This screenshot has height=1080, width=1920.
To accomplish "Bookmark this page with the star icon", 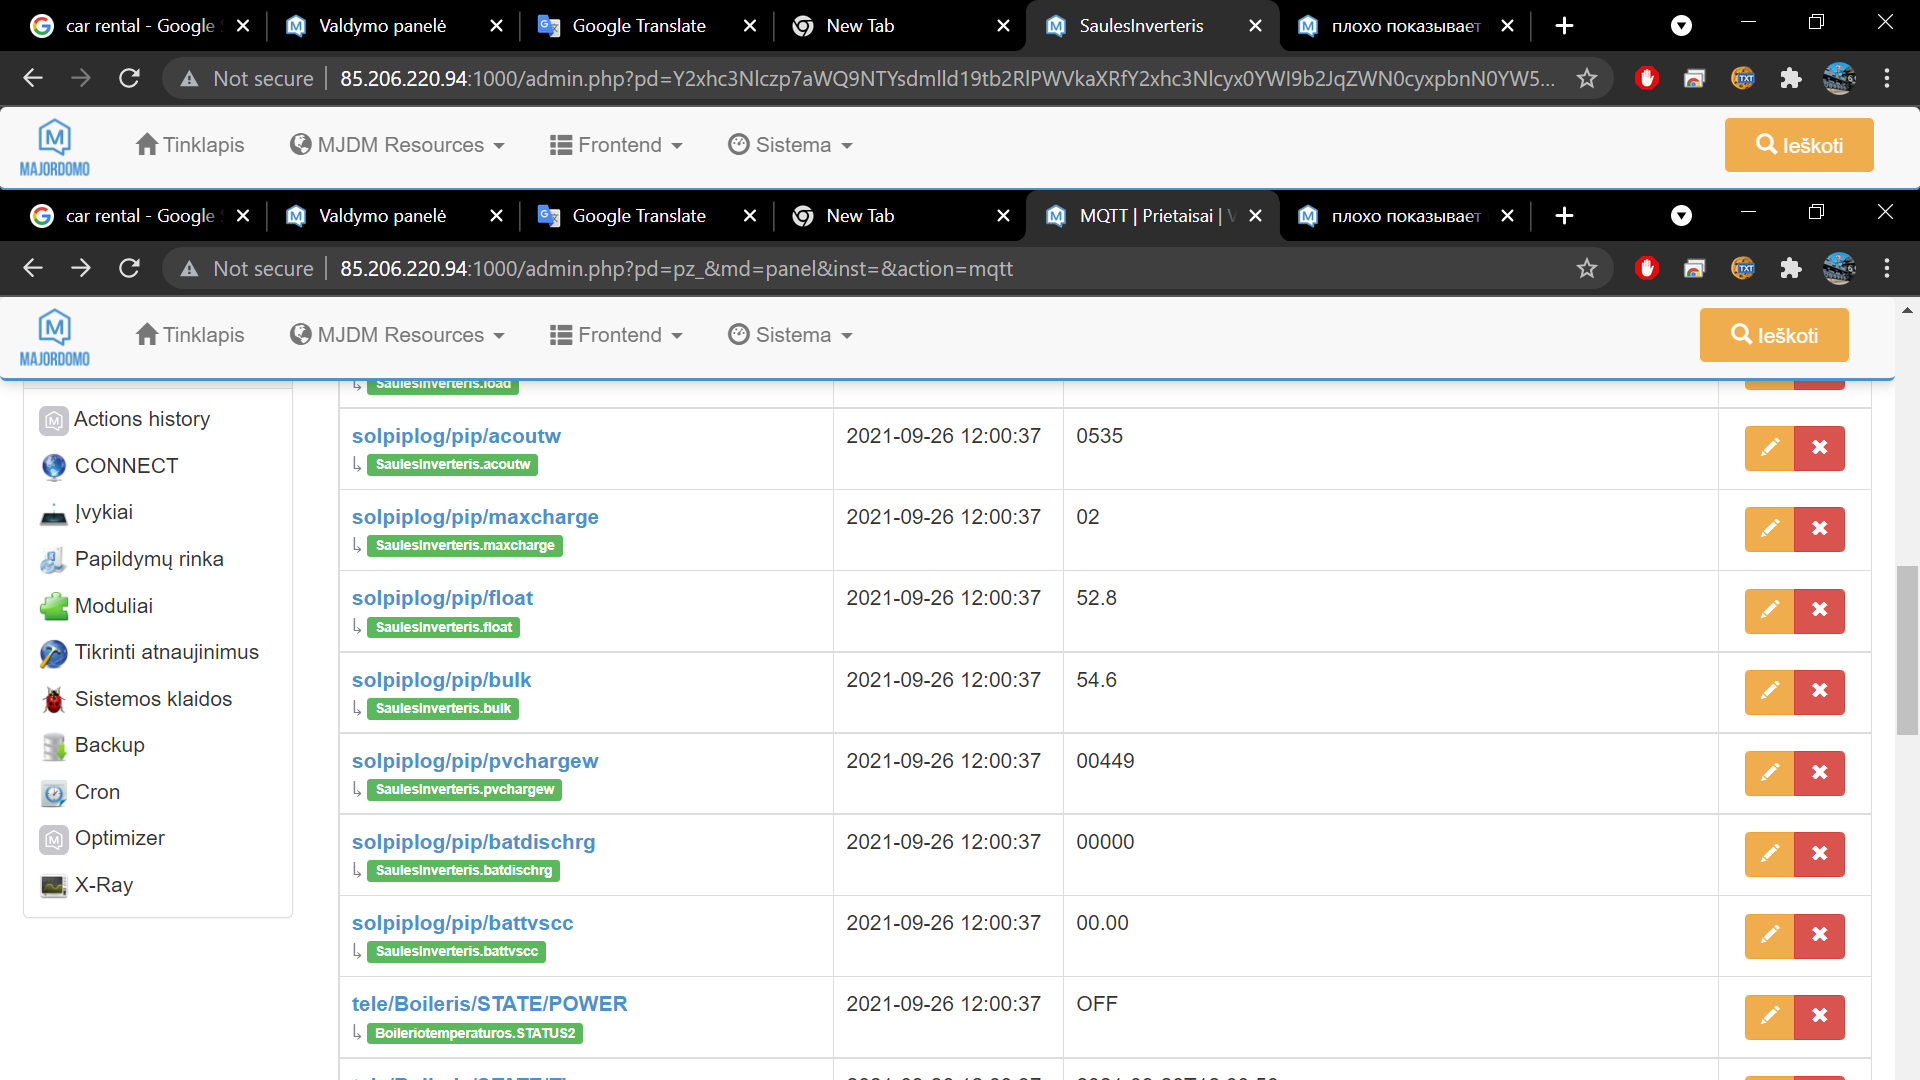I will pyautogui.click(x=1586, y=268).
